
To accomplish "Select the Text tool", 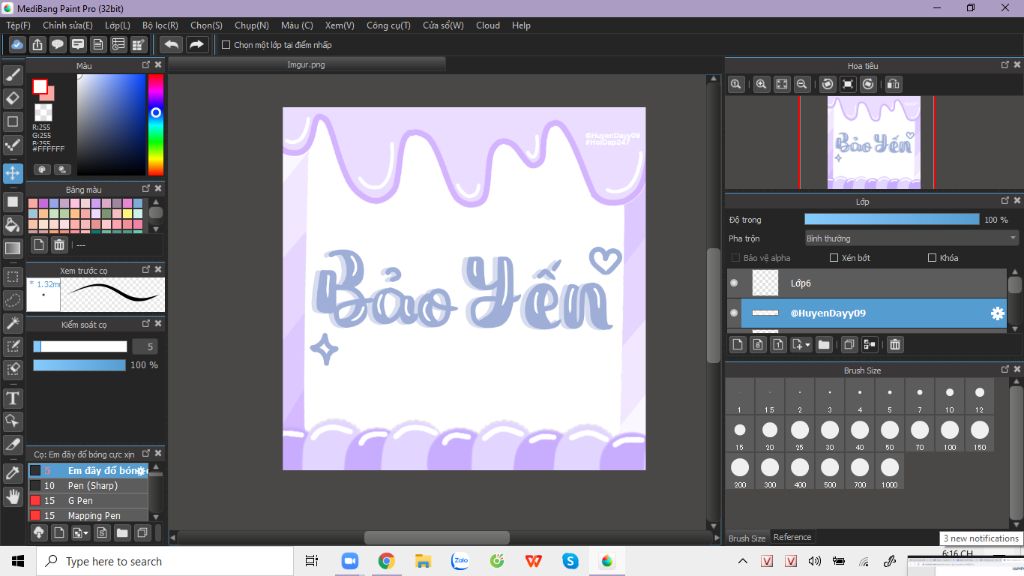I will pyautogui.click(x=12, y=398).
